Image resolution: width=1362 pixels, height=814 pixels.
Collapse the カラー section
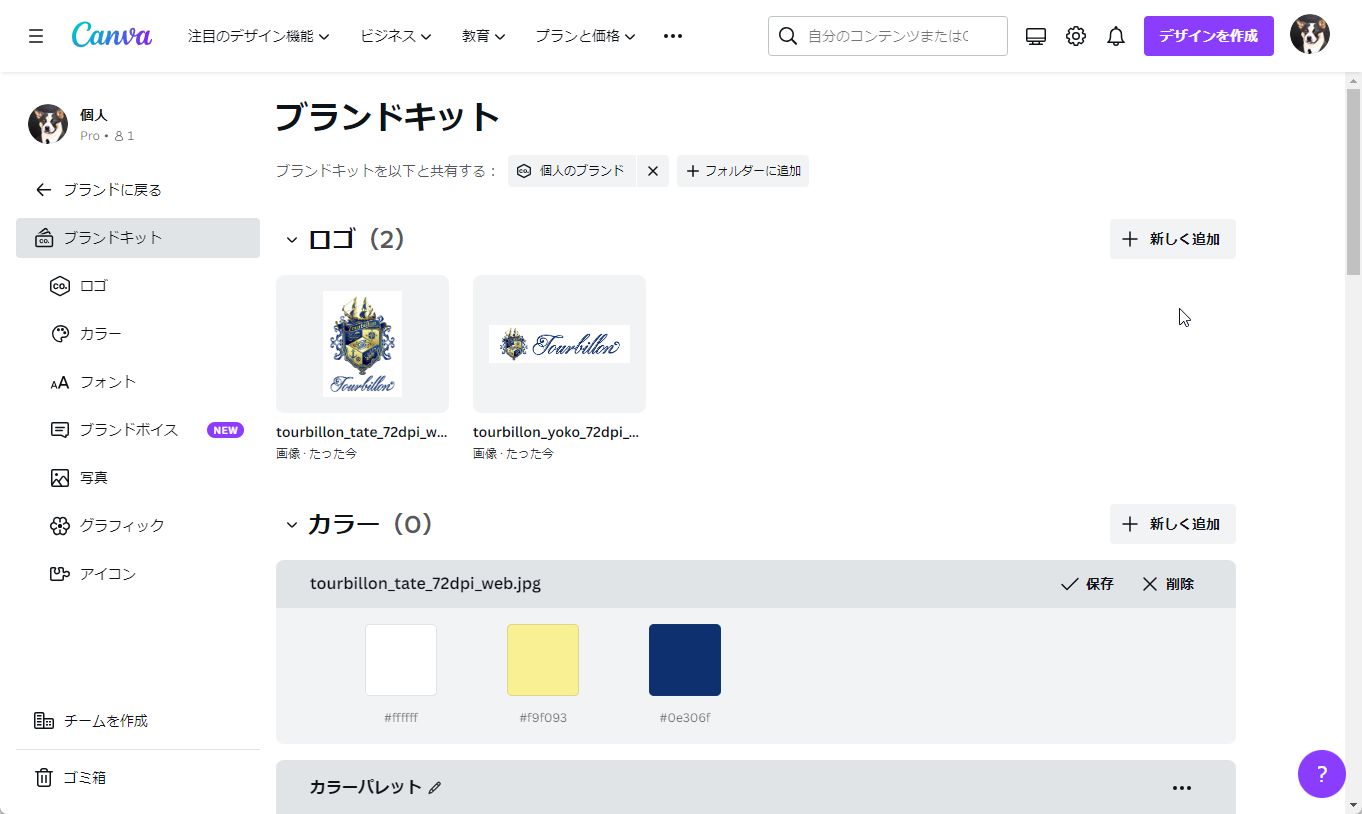click(x=292, y=524)
